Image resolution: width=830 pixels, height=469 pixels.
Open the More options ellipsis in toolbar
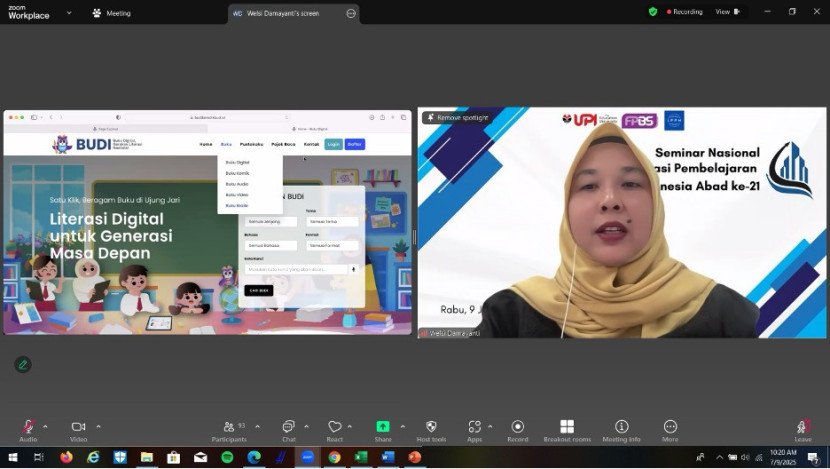coord(670,427)
